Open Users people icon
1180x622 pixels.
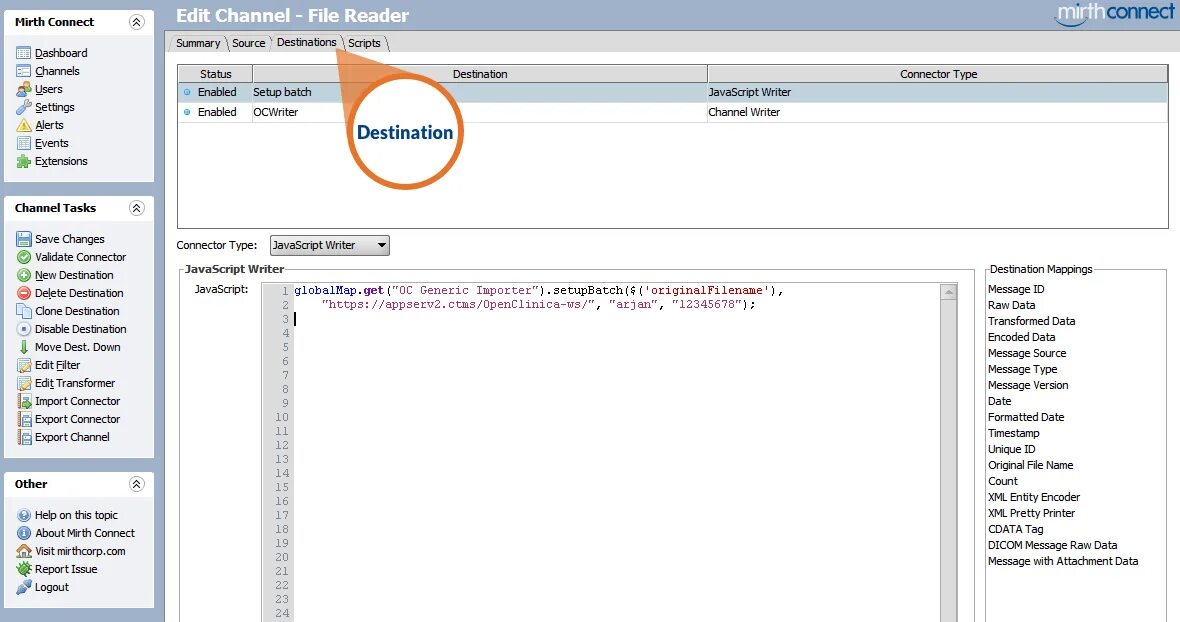point(23,89)
